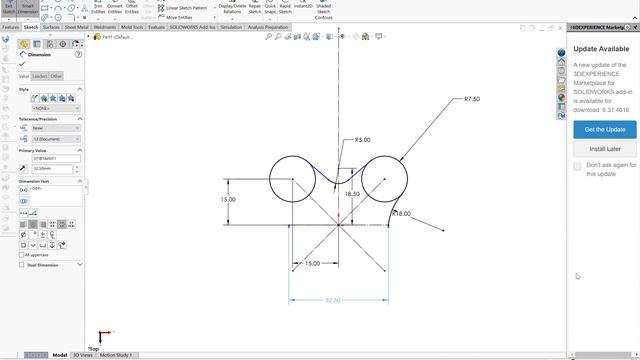Screen dimensions: 640x360
Task: Toggle right justify for dimension text
Action: 43,224
